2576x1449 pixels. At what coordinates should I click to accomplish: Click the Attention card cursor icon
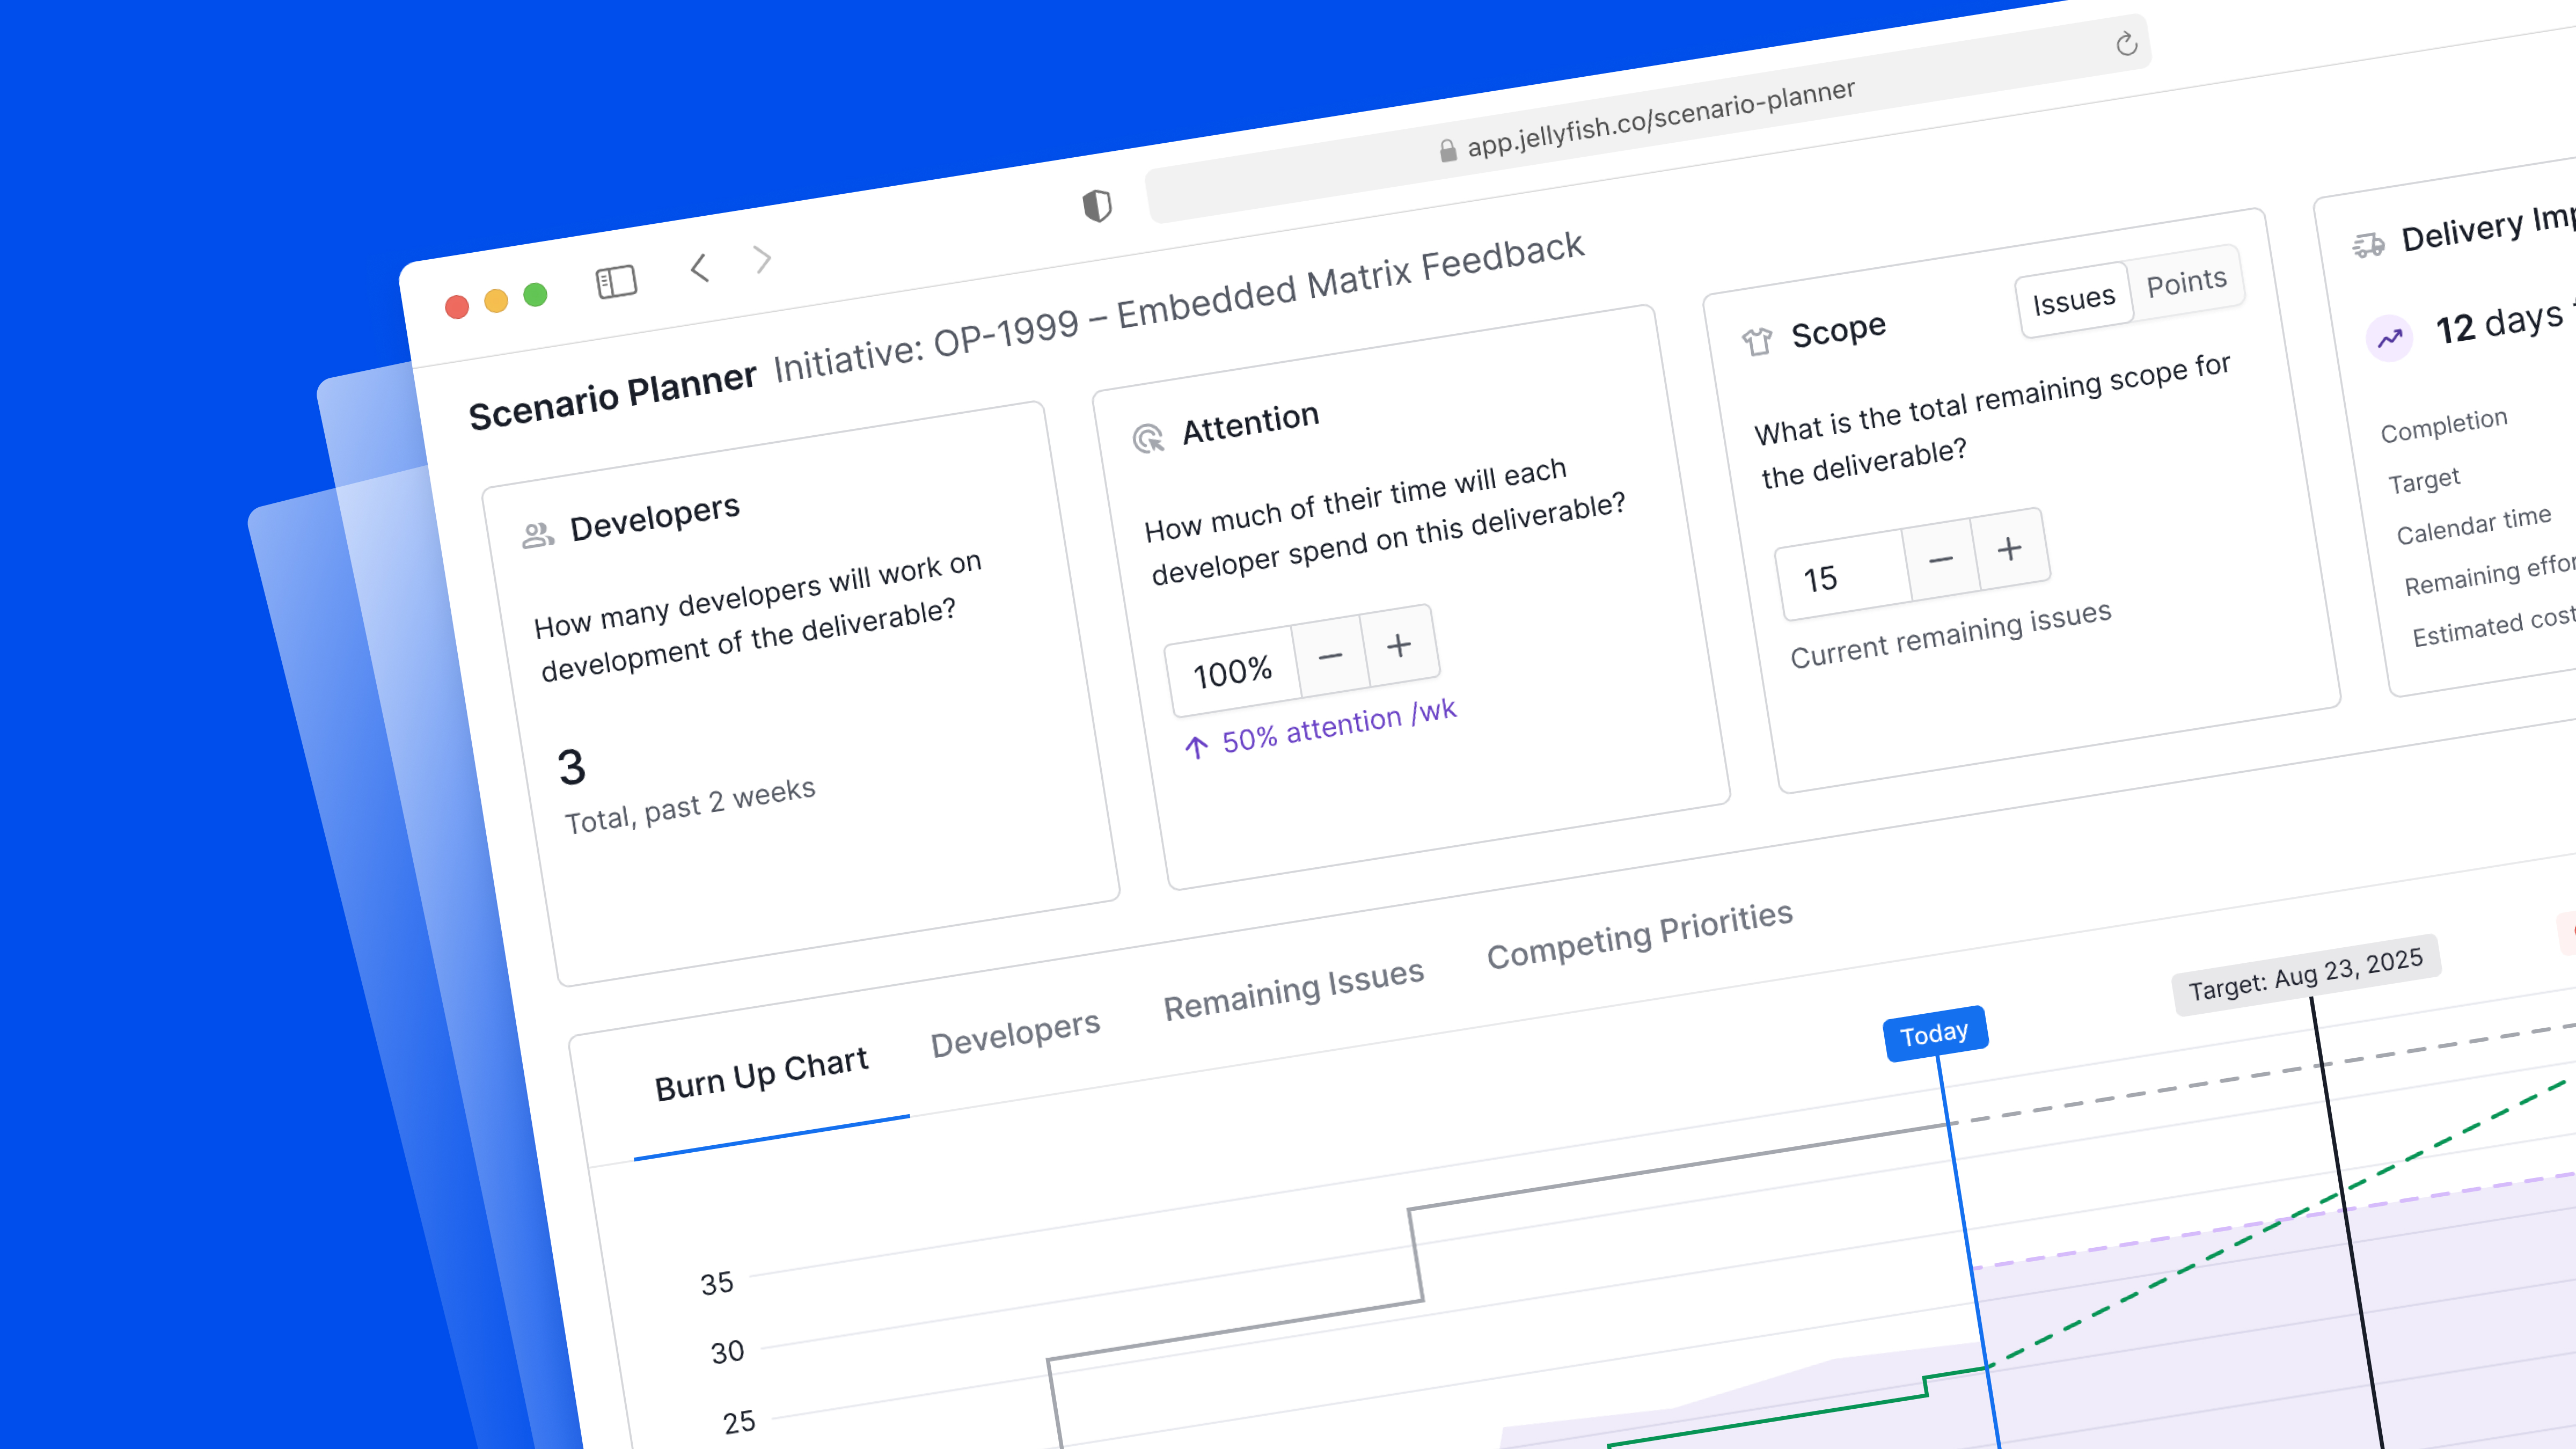[x=1148, y=438]
